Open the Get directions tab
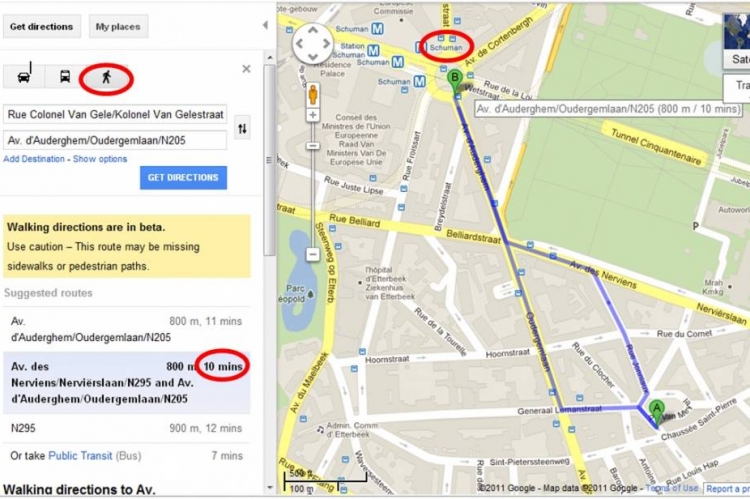The height and width of the screenshot is (499, 750). pos(42,27)
